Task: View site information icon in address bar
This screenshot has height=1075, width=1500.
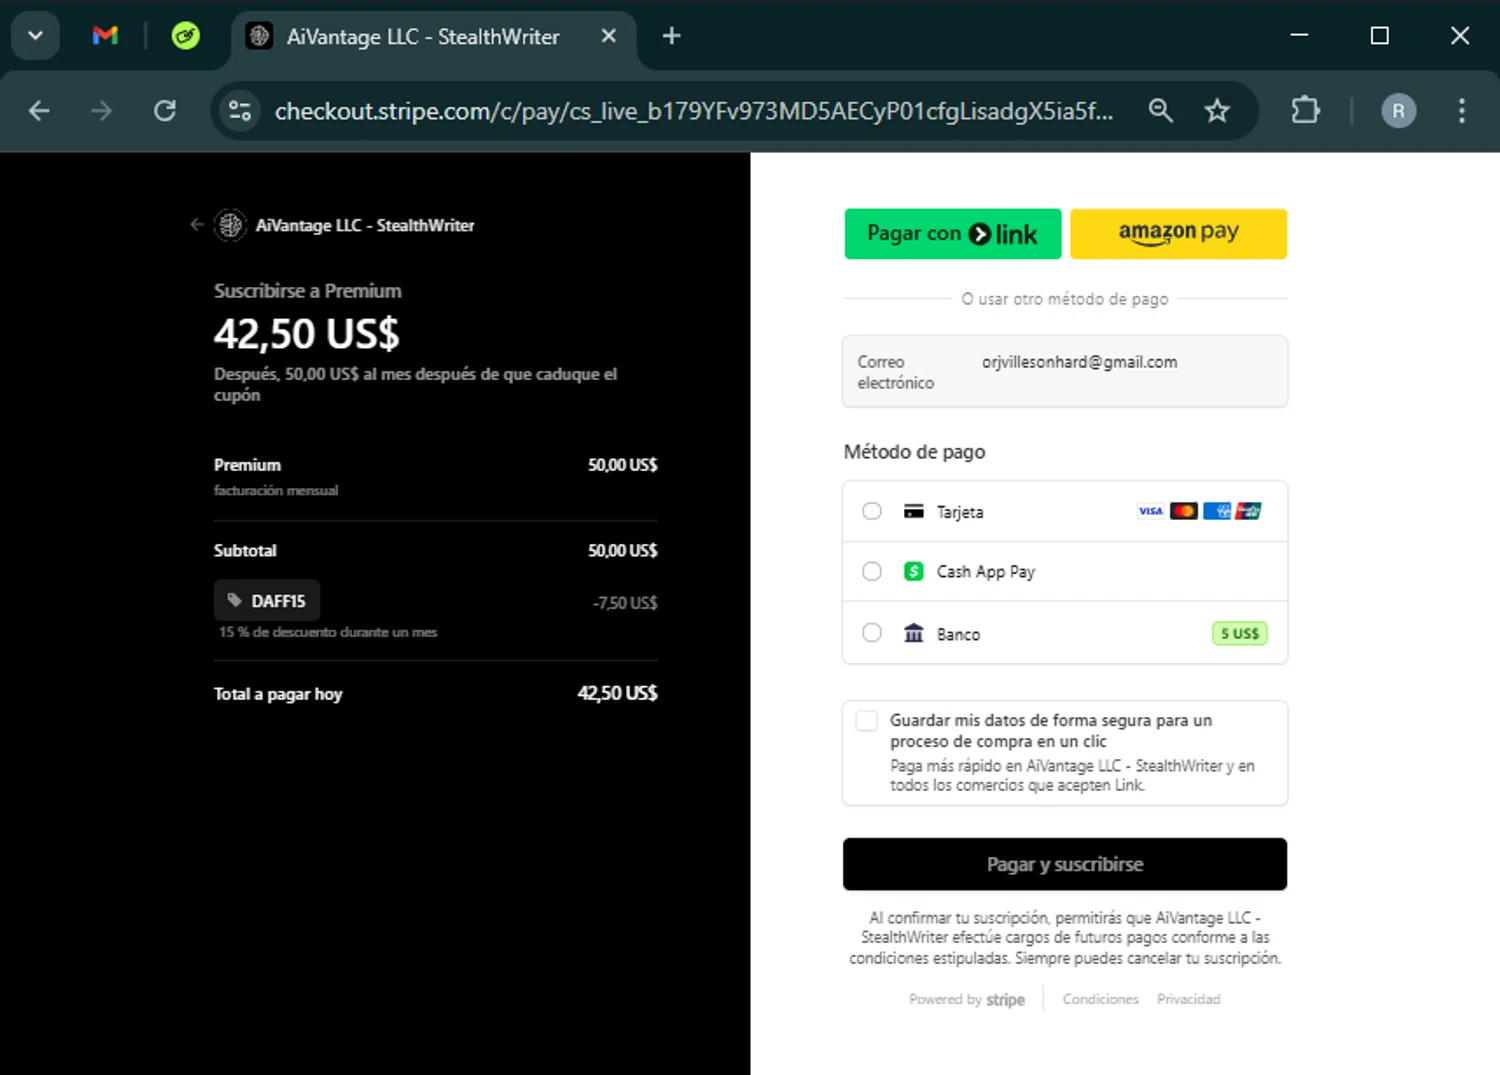Action: [x=240, y=111]
